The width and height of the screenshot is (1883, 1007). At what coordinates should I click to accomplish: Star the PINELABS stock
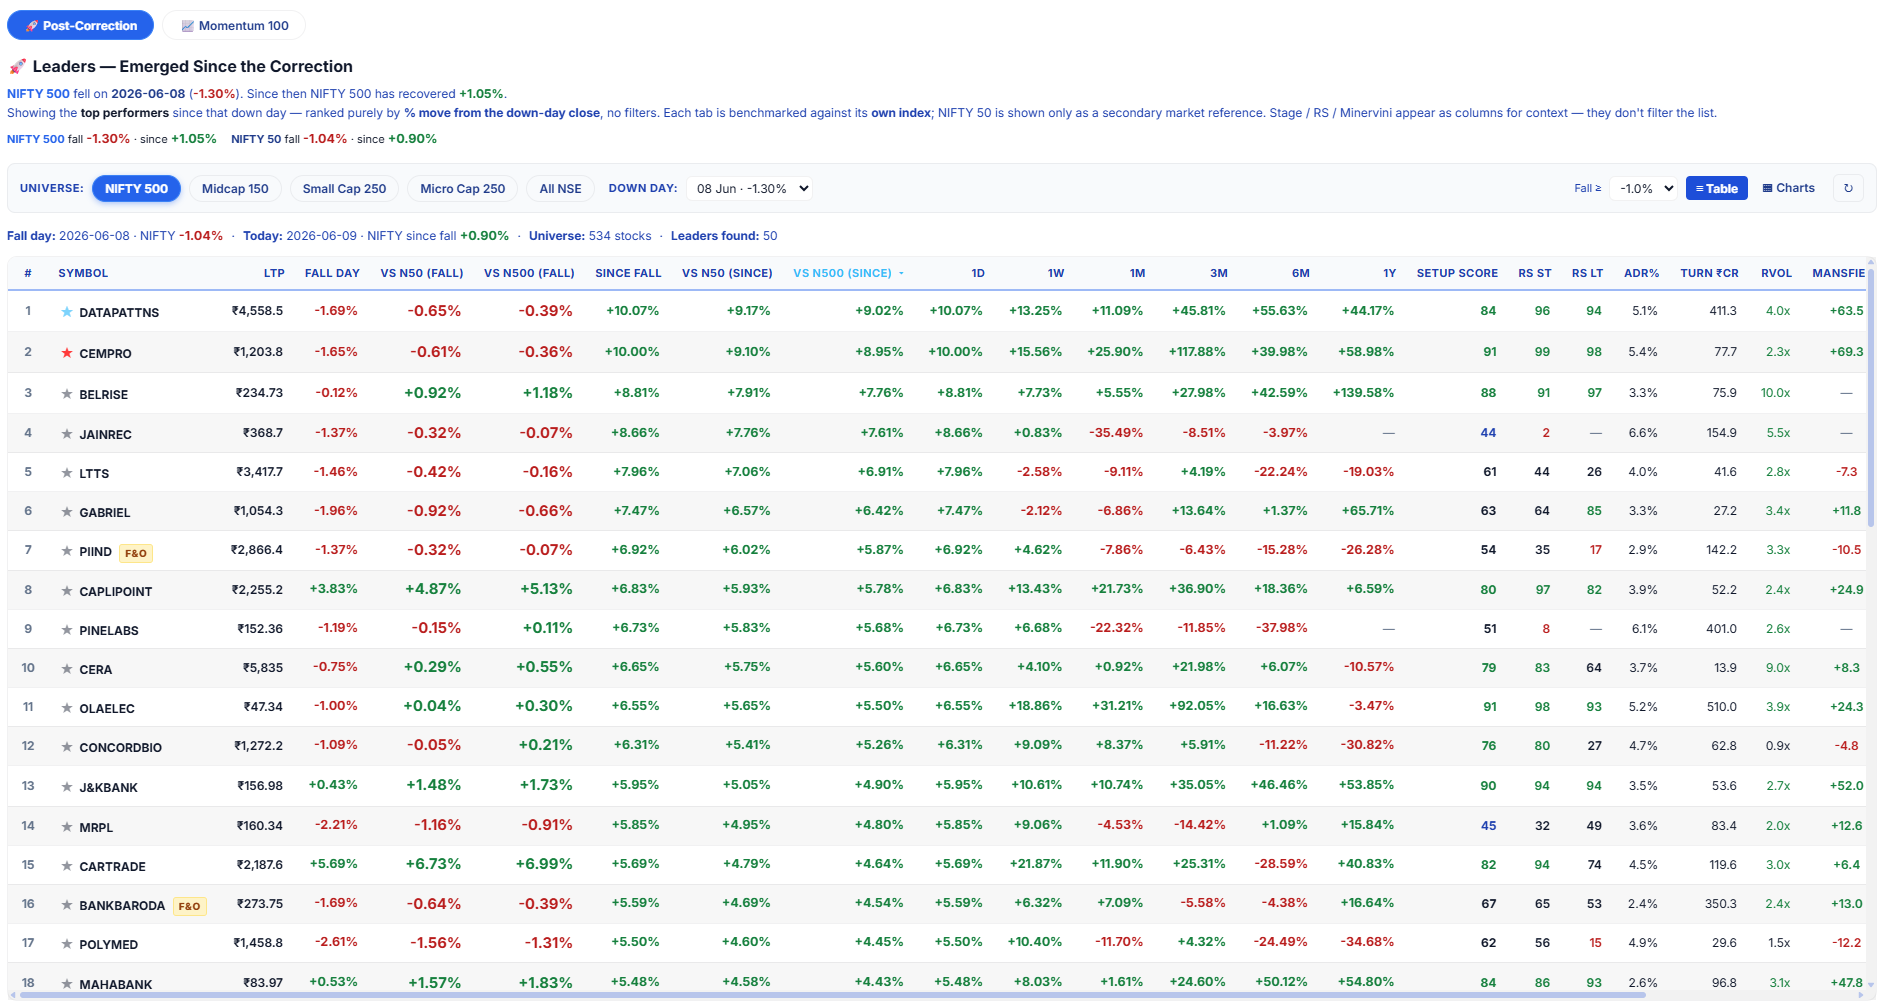[x=67, y=630]
